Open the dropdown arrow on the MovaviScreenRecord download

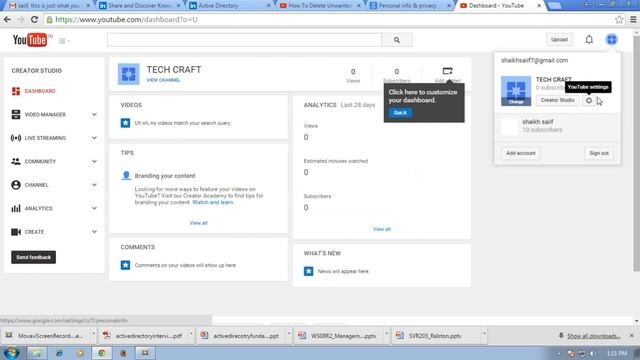(x=93, y=335)
